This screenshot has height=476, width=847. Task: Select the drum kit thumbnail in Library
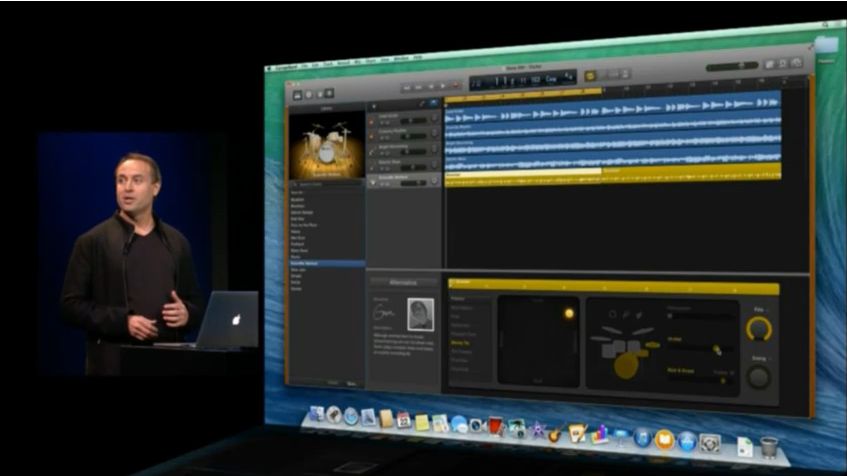[x=326, y=147]
